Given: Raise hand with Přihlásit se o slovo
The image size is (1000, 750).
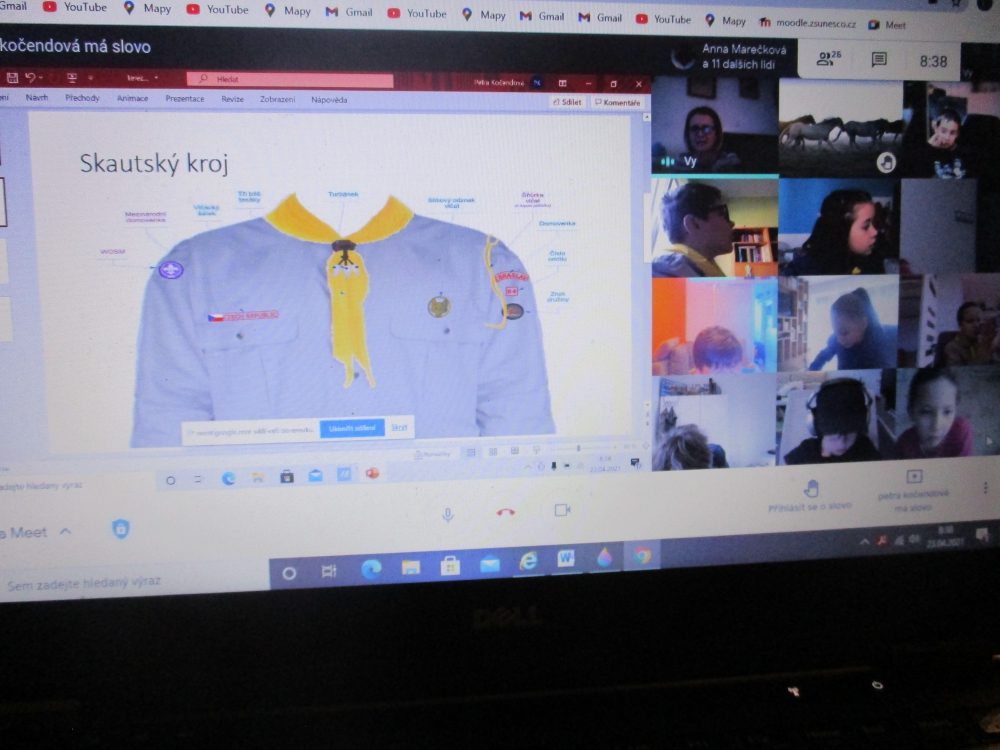Looking at the screenshot, I should (810, 496).
